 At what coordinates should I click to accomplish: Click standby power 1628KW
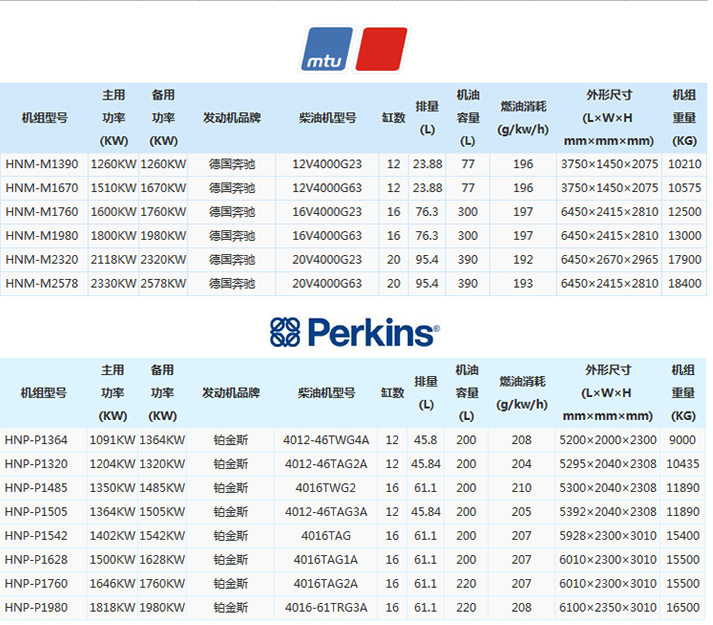point(162,559)
